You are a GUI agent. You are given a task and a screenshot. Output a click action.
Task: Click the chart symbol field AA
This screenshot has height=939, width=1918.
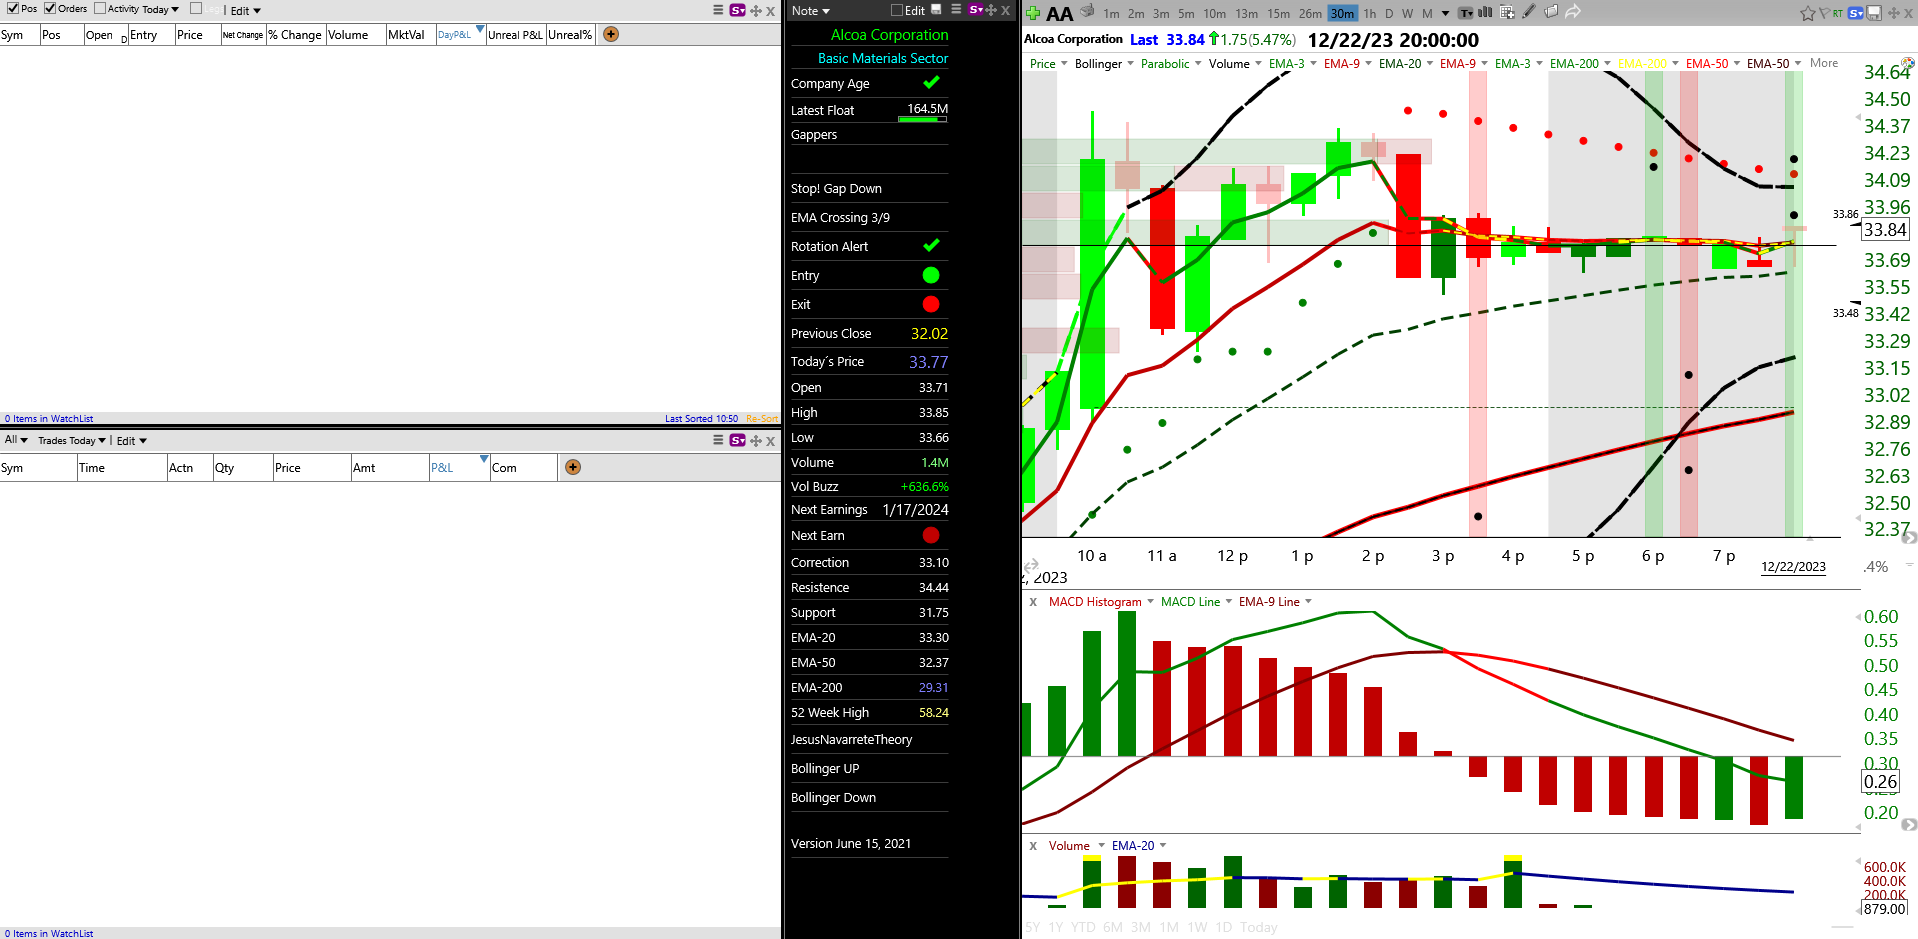coord(1059,14)
